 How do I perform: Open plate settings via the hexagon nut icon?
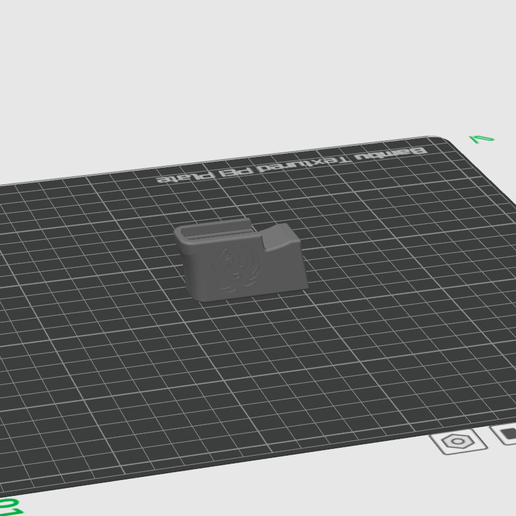point(458,441)
